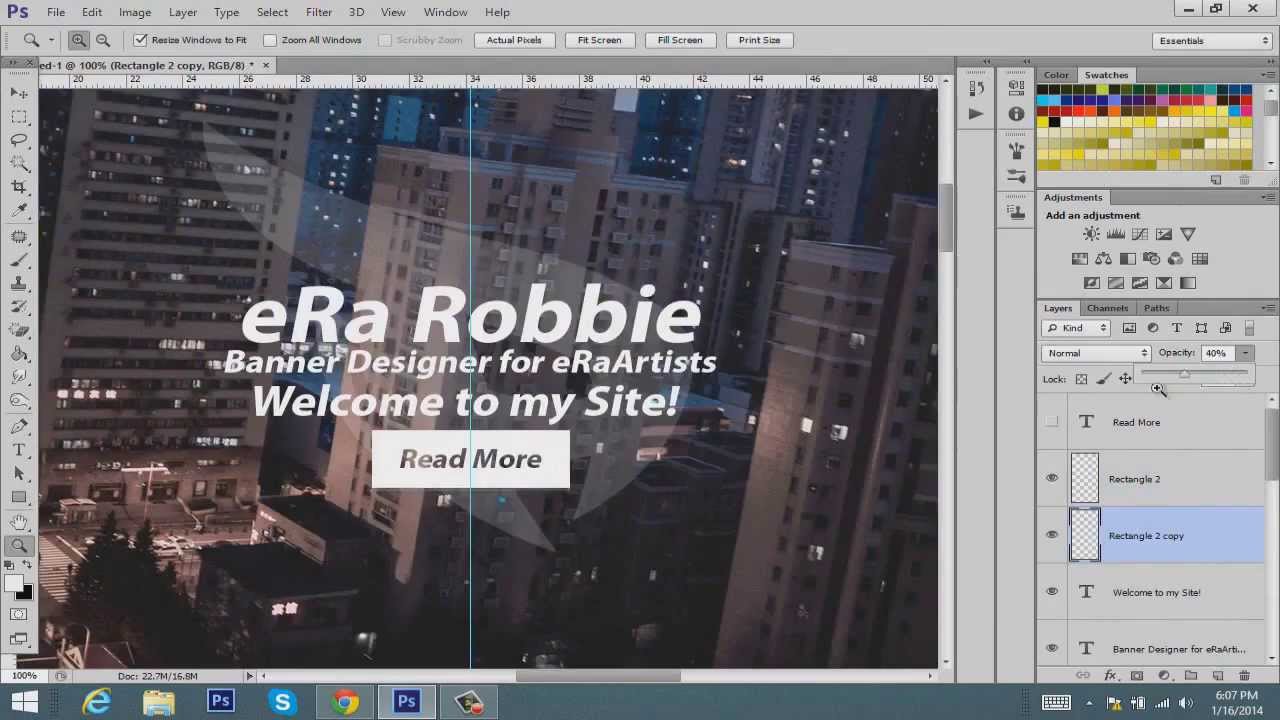Open the Essentials workspace dropdown
Viewport: 1280px width, 720px height.
pyautogui.click(x=1211, y=41)
